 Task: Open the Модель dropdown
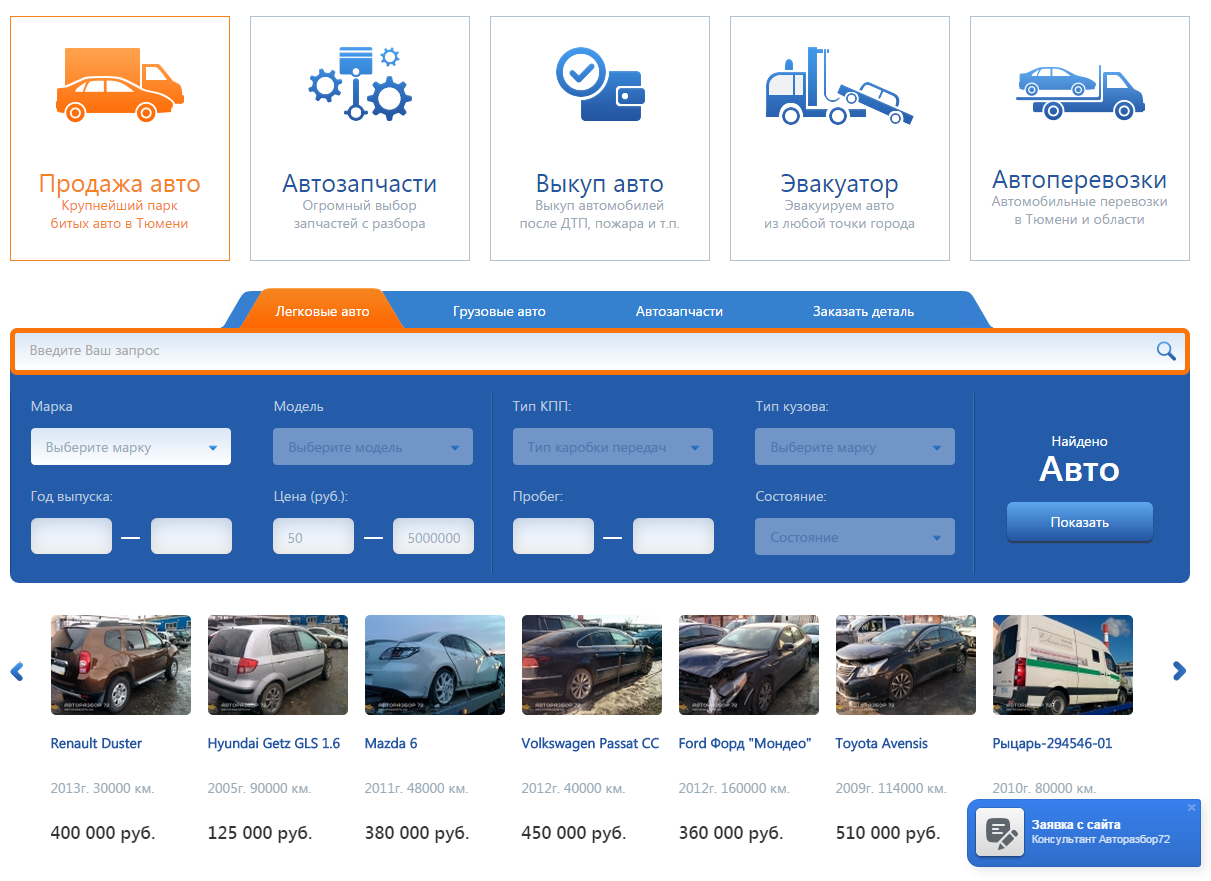click(x=373, y=447)
